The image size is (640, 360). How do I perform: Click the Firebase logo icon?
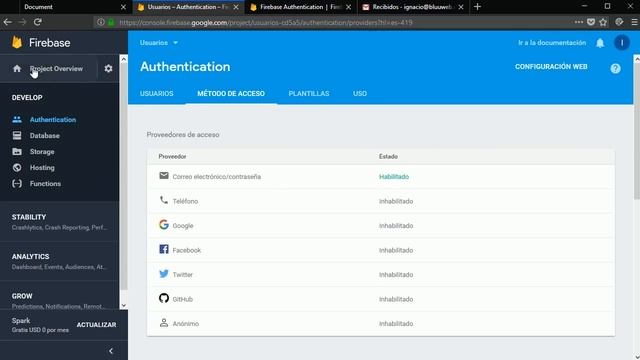(17, 42)
